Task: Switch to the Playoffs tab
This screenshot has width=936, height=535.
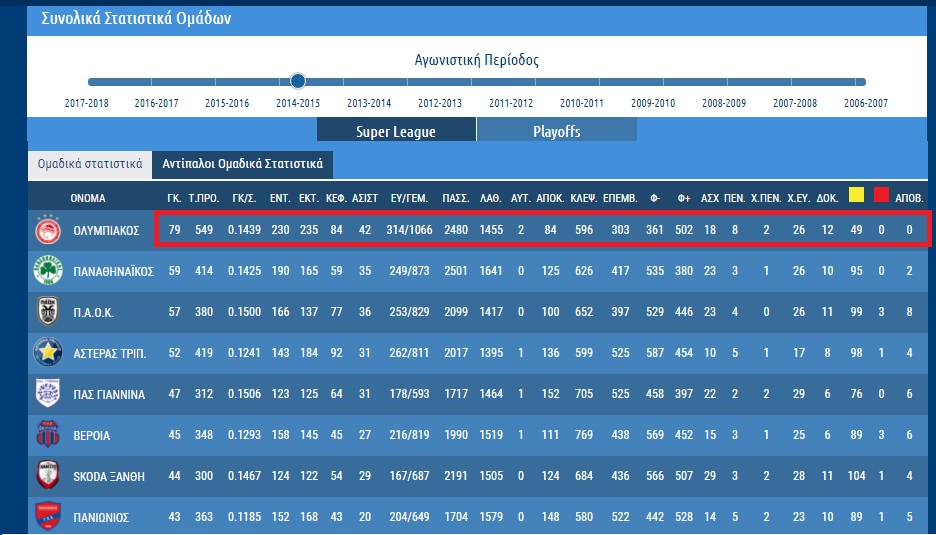Action: click(557, 130)
